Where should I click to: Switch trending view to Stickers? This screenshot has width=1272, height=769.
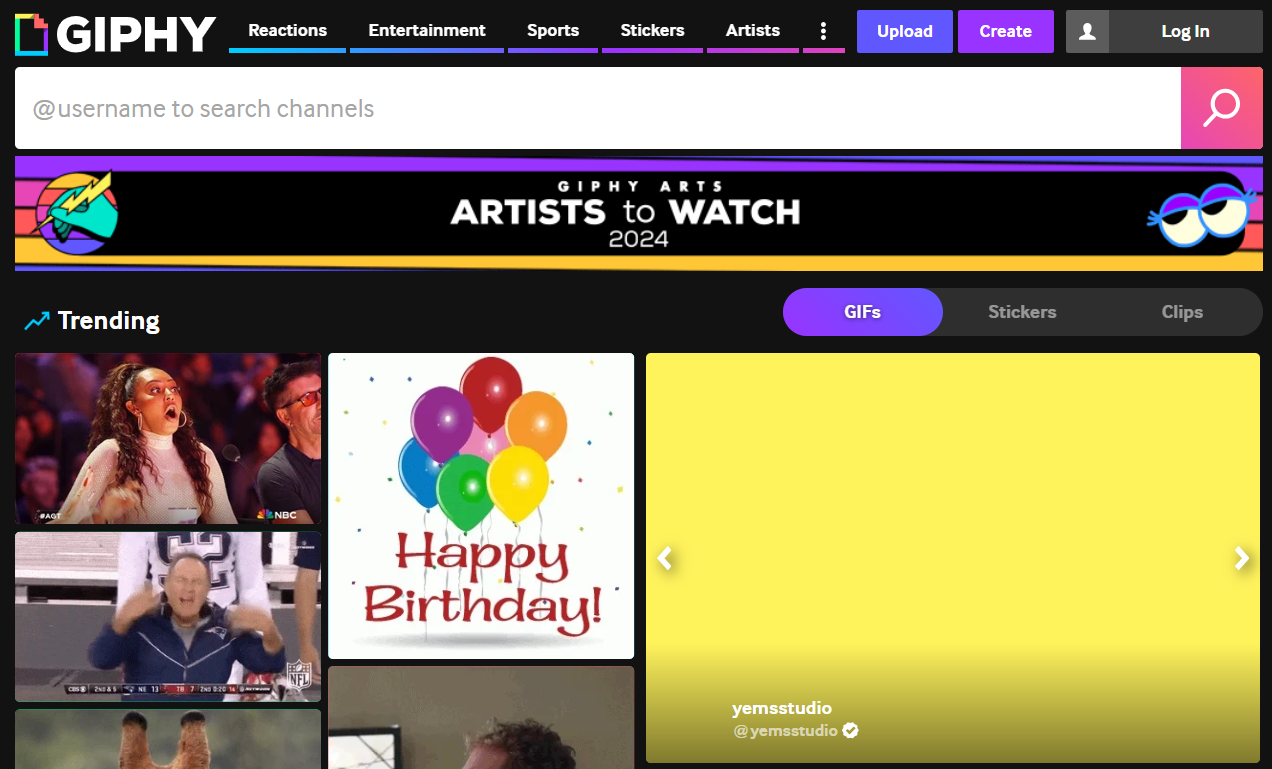[1022, 312]
